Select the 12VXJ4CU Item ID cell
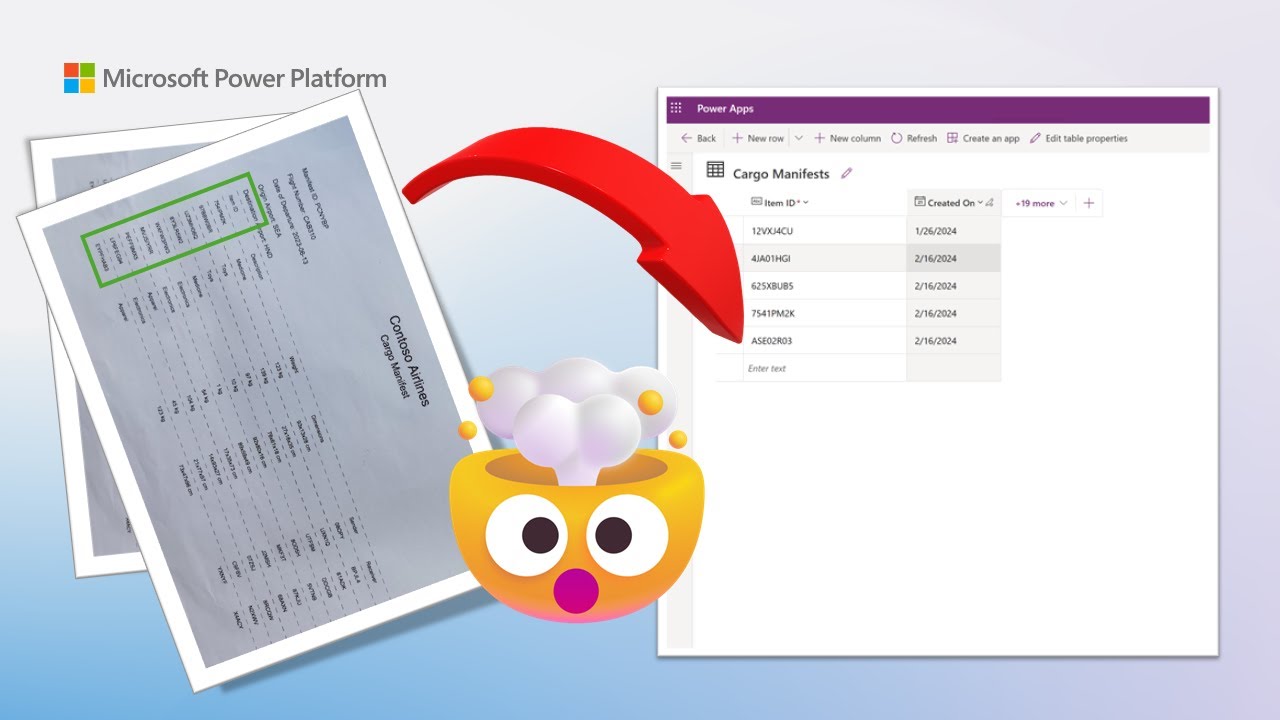 [825, 231]
